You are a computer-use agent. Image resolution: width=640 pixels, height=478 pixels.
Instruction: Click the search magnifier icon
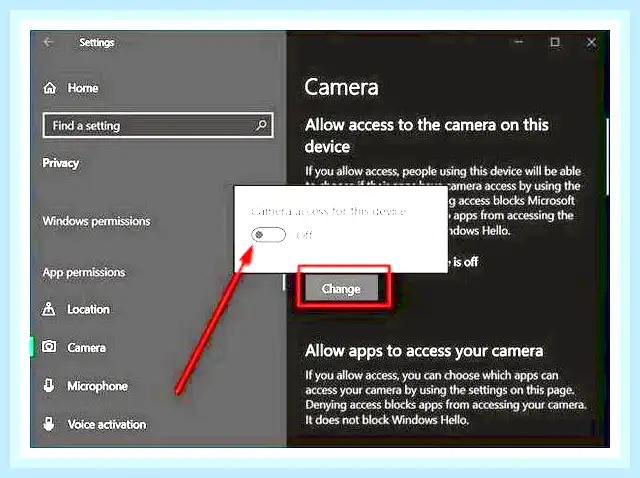click(261, 125)
